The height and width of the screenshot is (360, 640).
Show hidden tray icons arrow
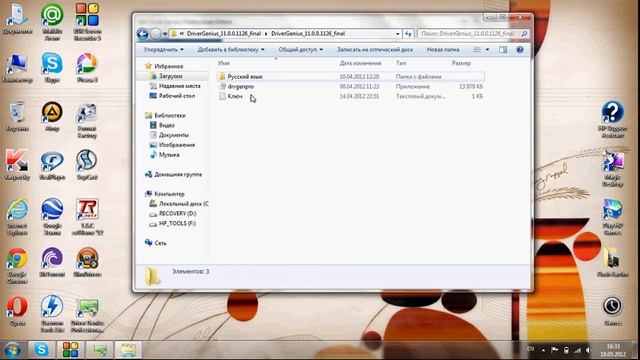[x=543, y=350]
